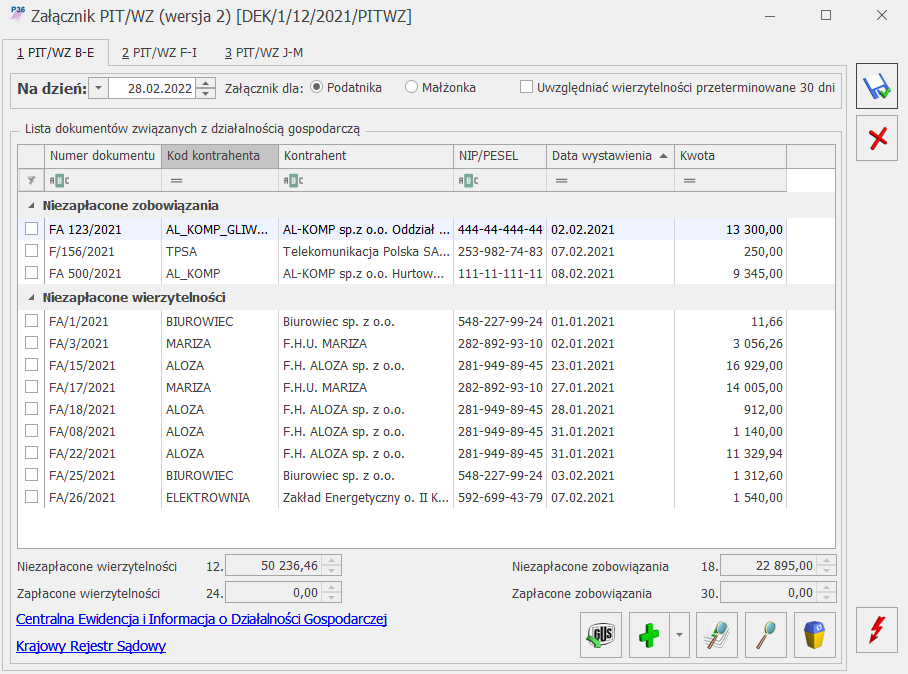
Task: Mark the FA/26/2021 row checkbox
Action: click(32, 497)
